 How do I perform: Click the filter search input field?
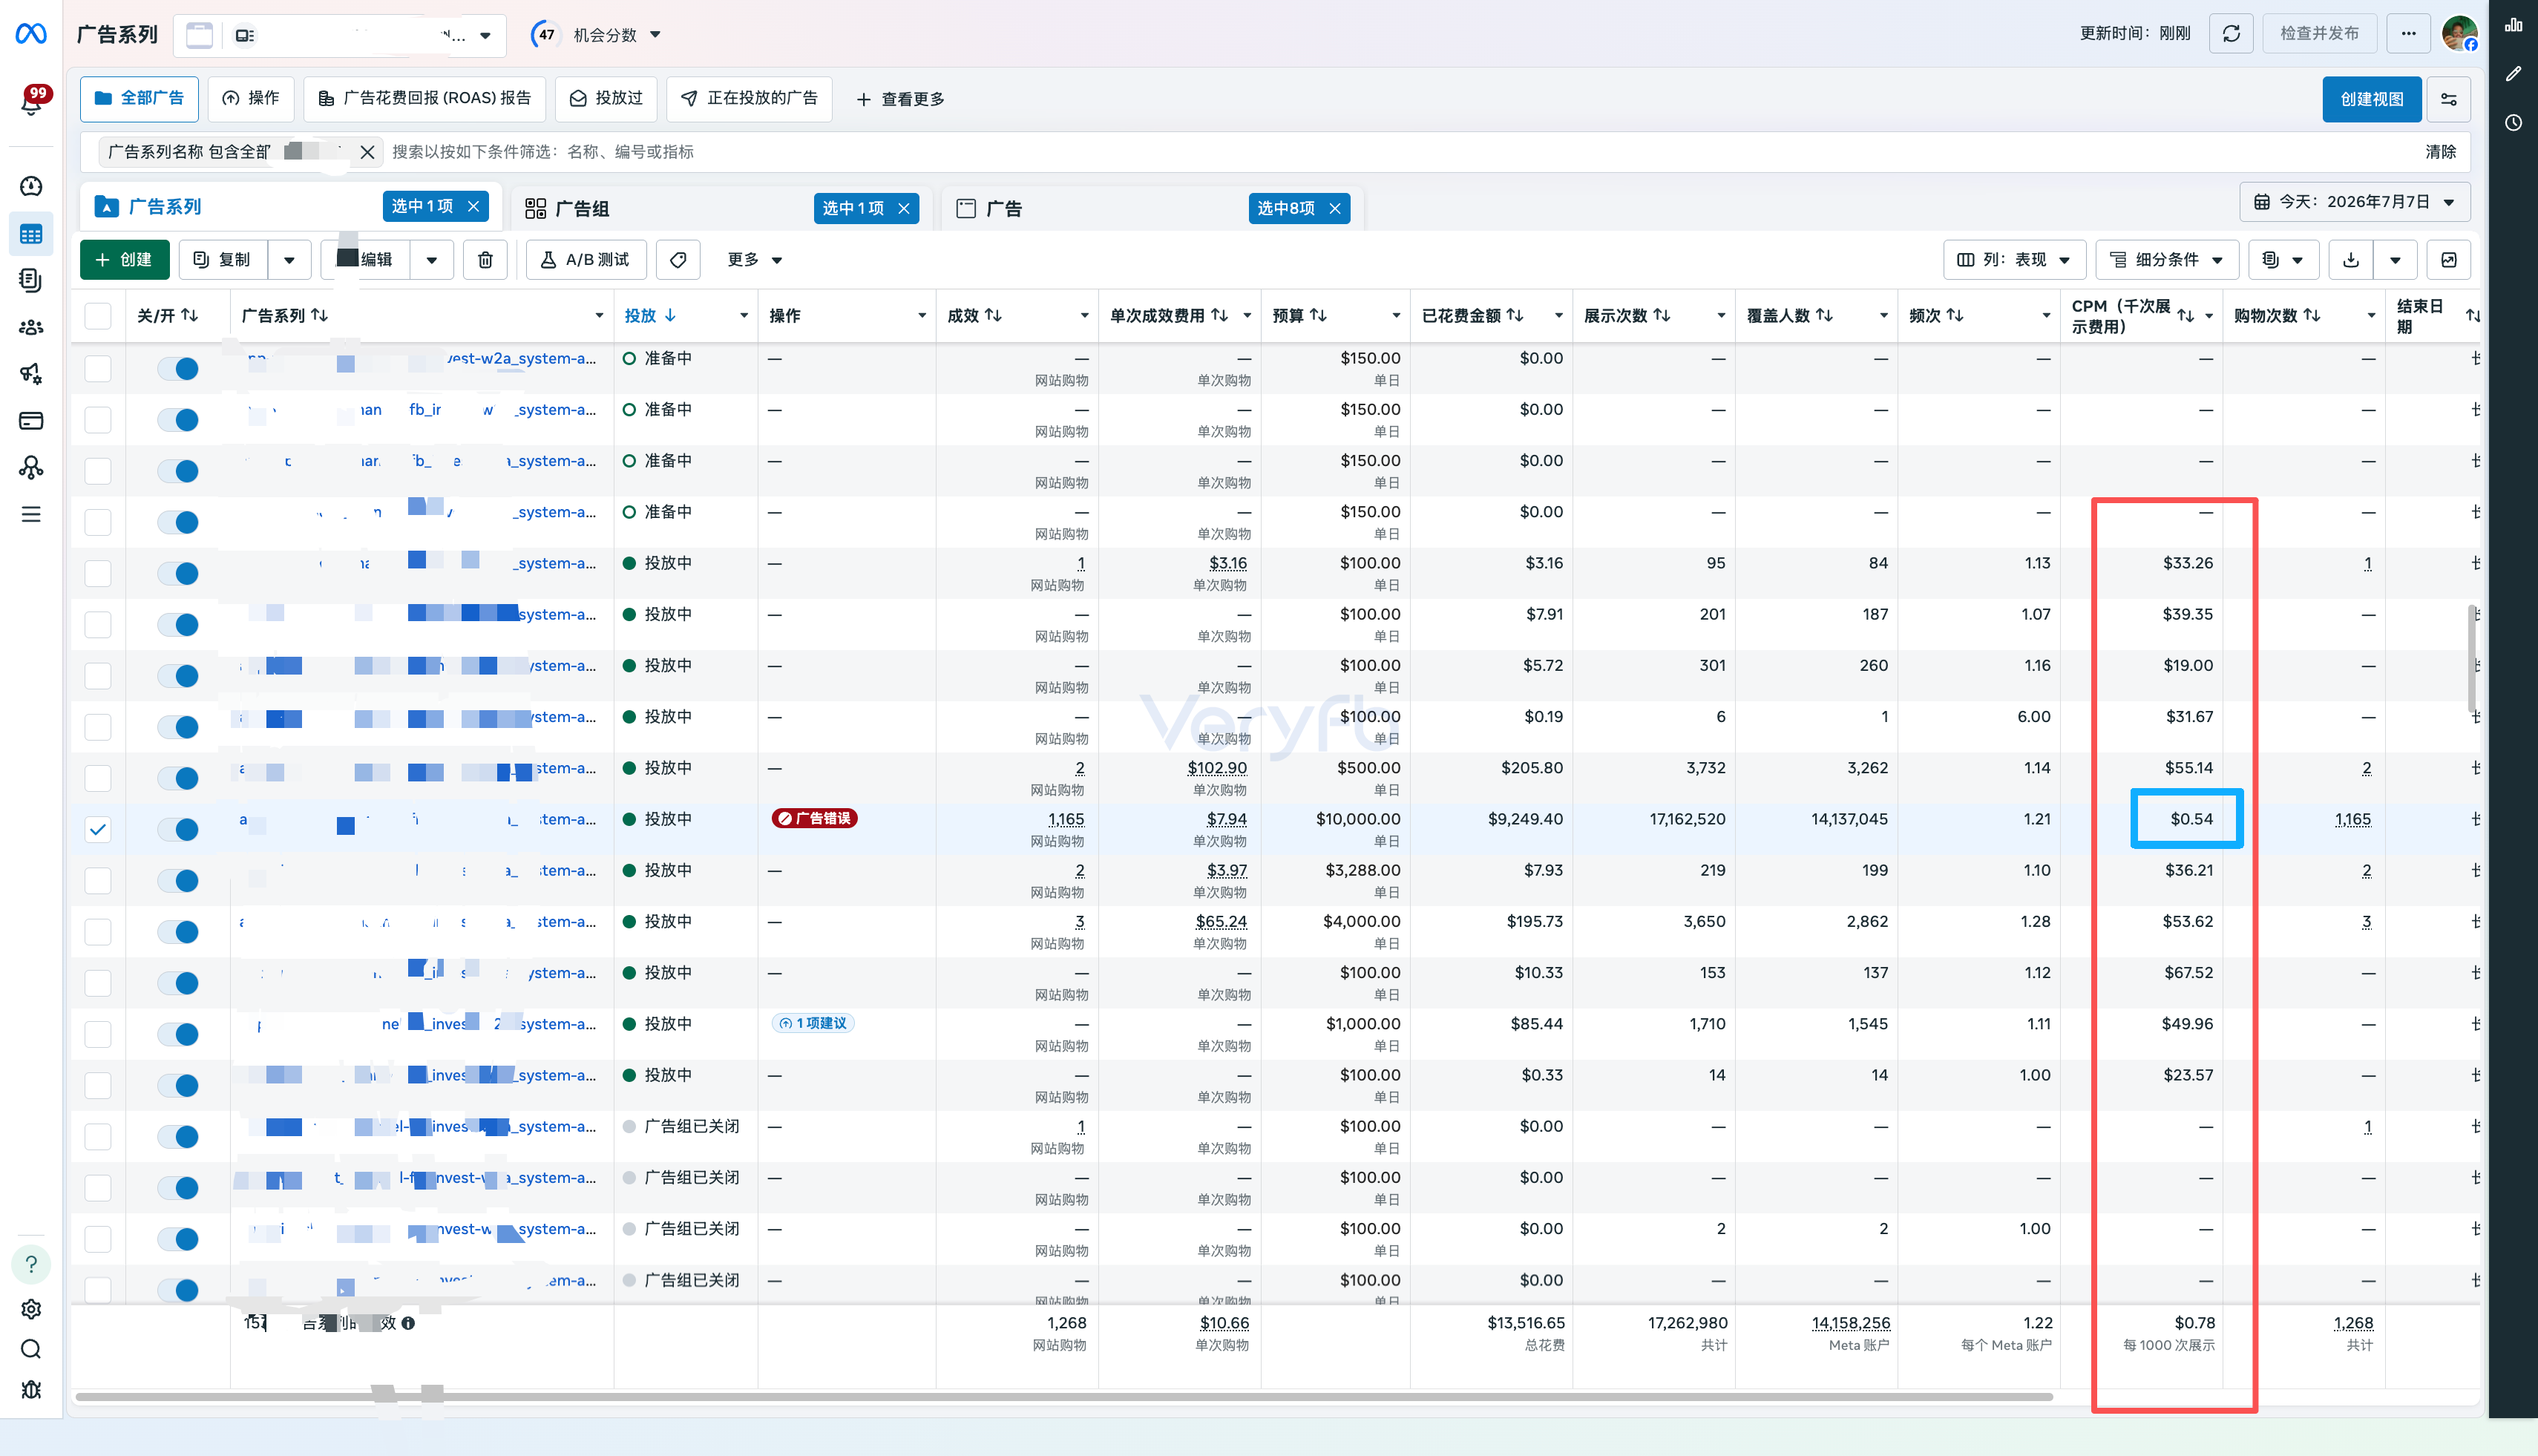click(1400, 152)
